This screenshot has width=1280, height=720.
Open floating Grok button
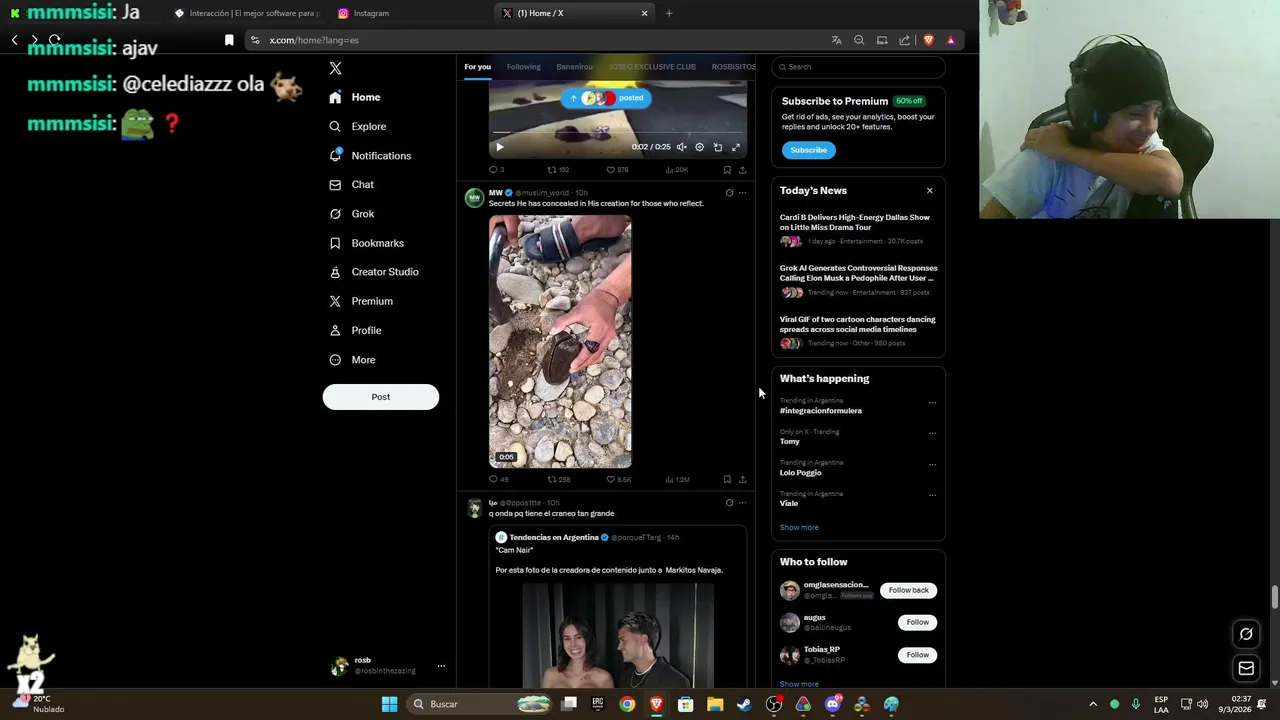pos(1246,633)
